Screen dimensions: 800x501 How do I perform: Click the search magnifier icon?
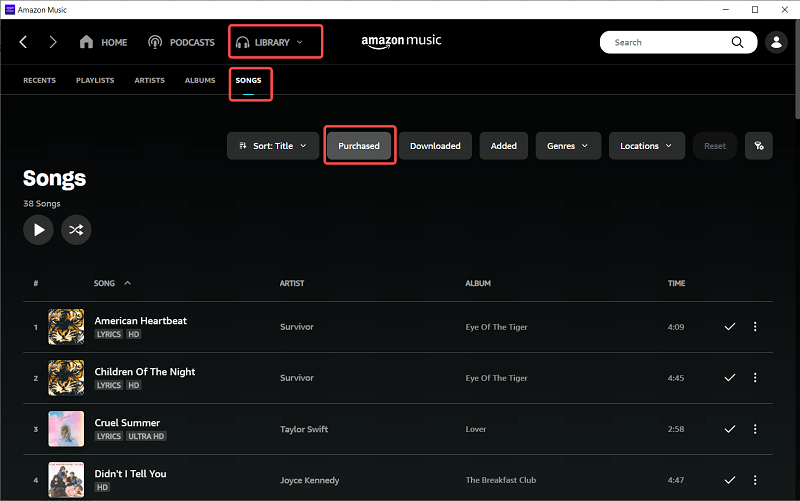(738, 42)
